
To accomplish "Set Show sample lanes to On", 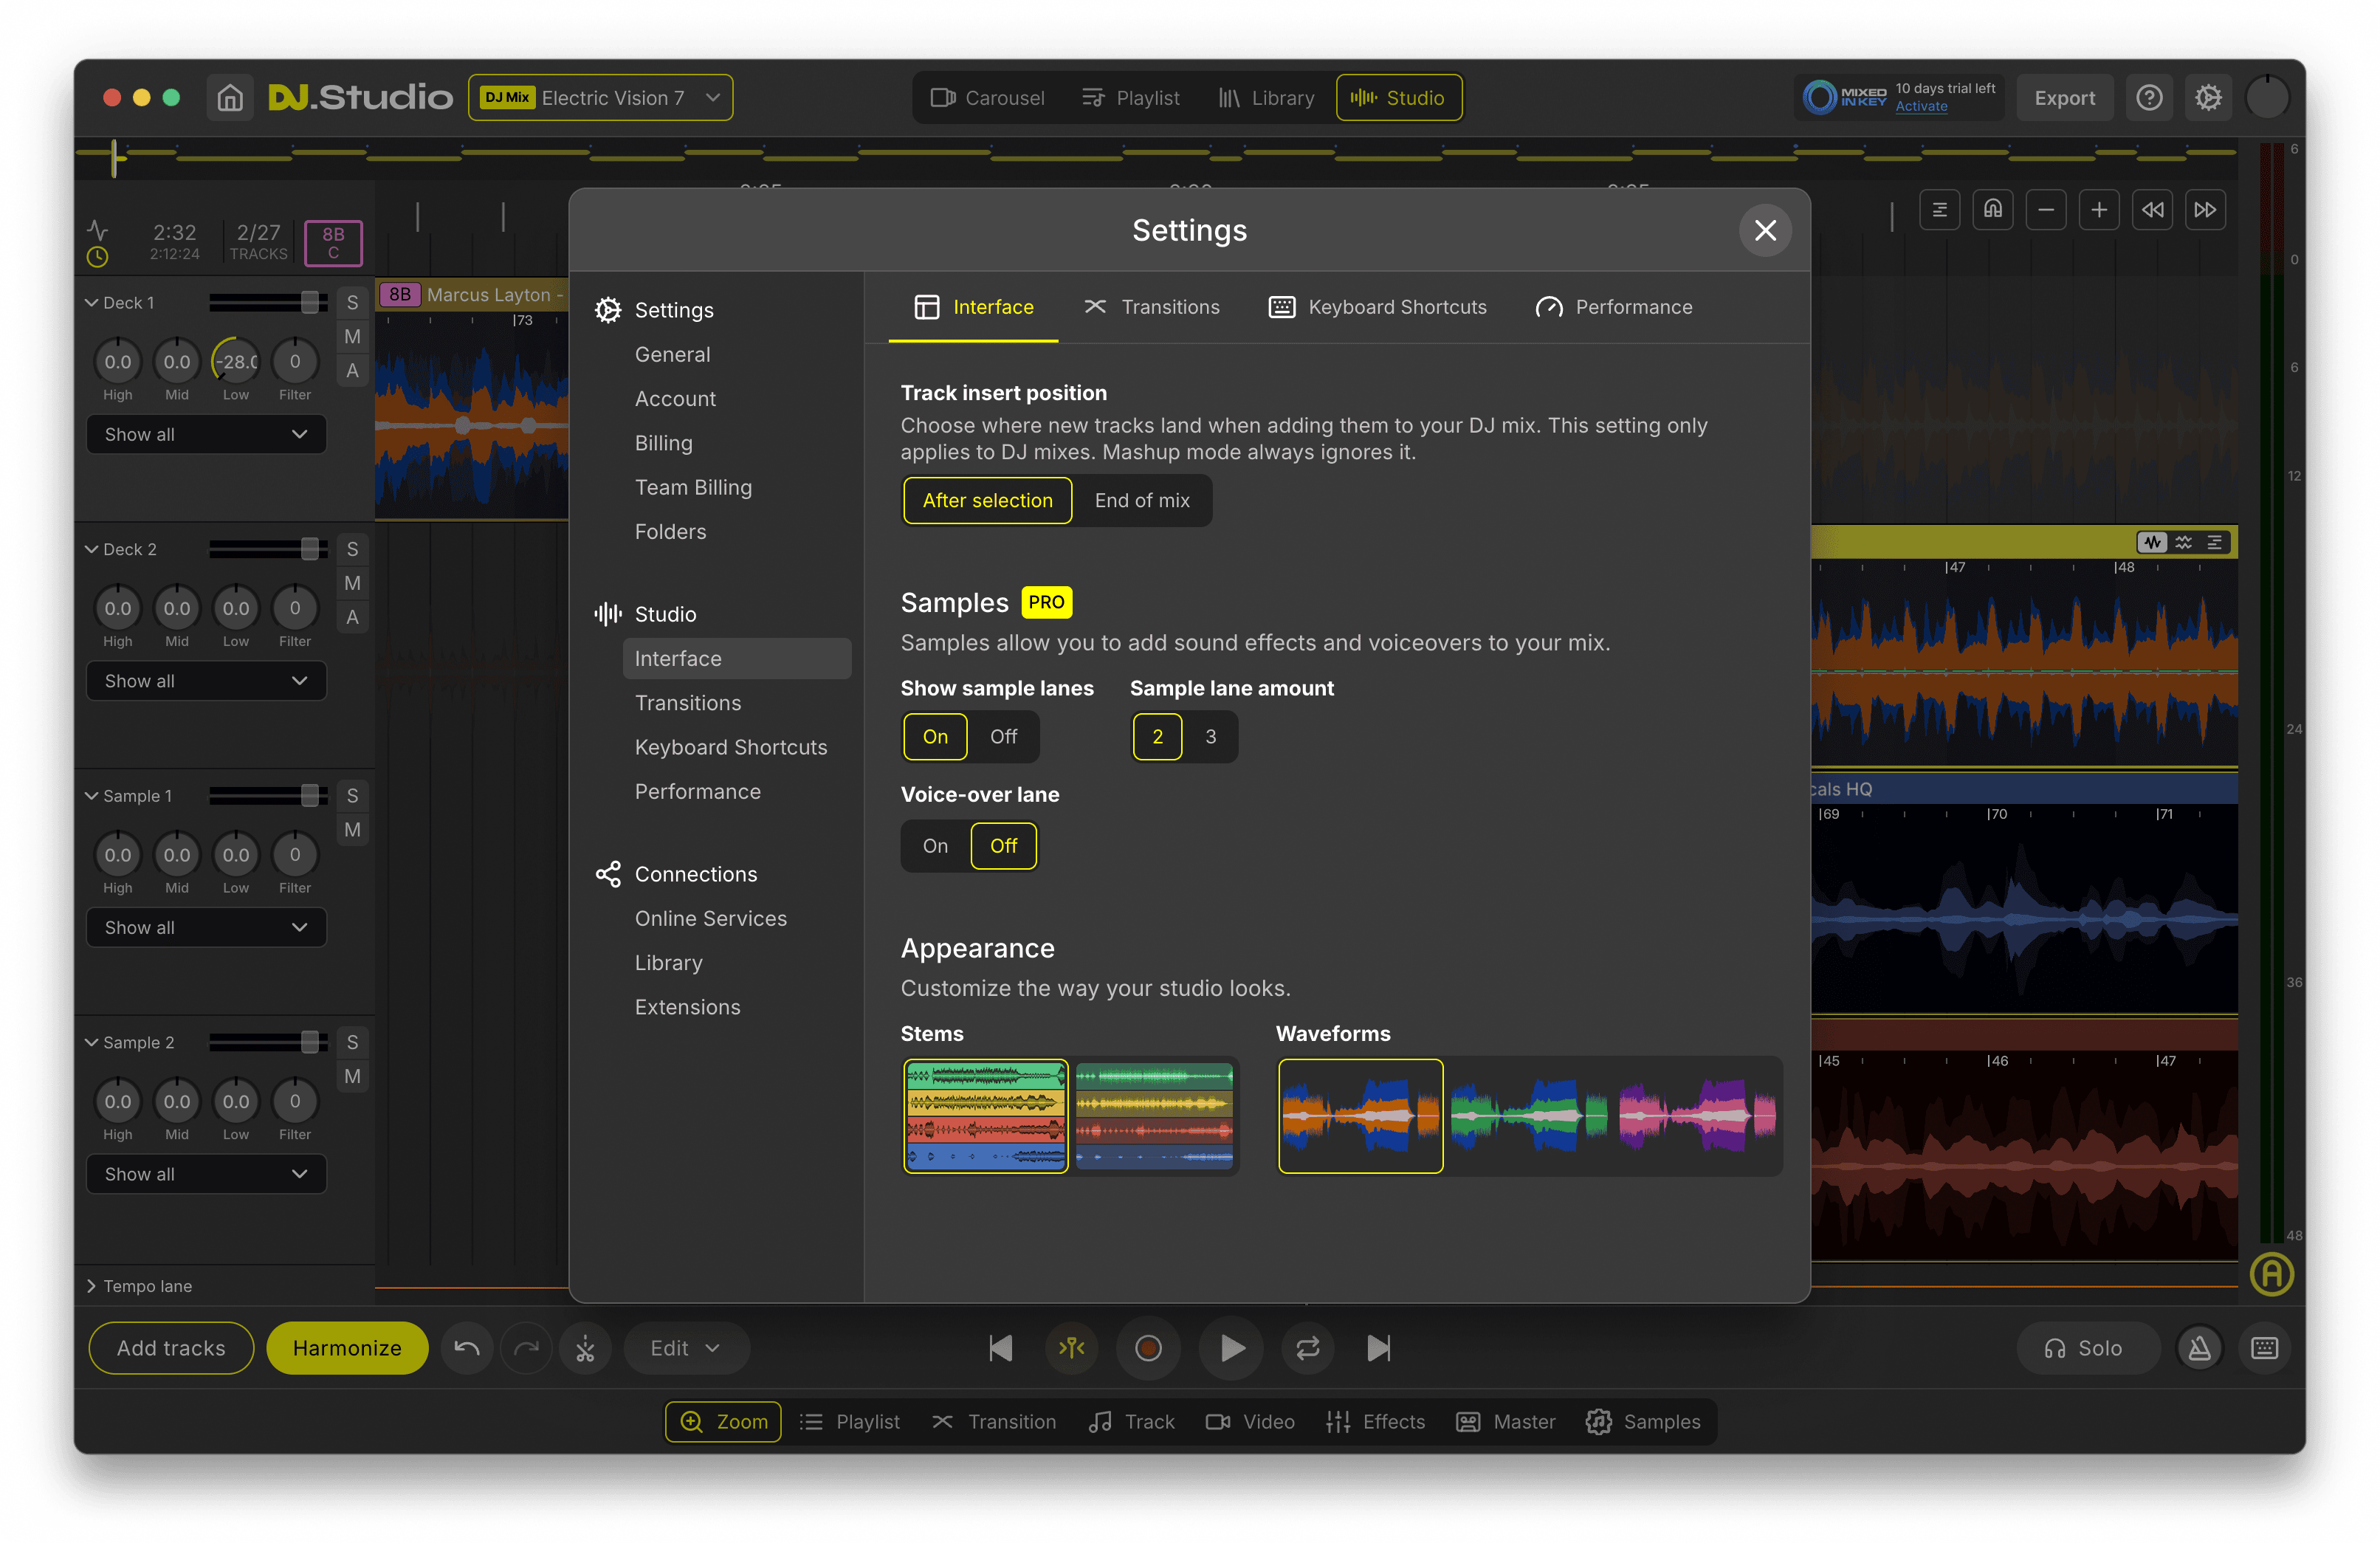I will (x=935, y=736).
